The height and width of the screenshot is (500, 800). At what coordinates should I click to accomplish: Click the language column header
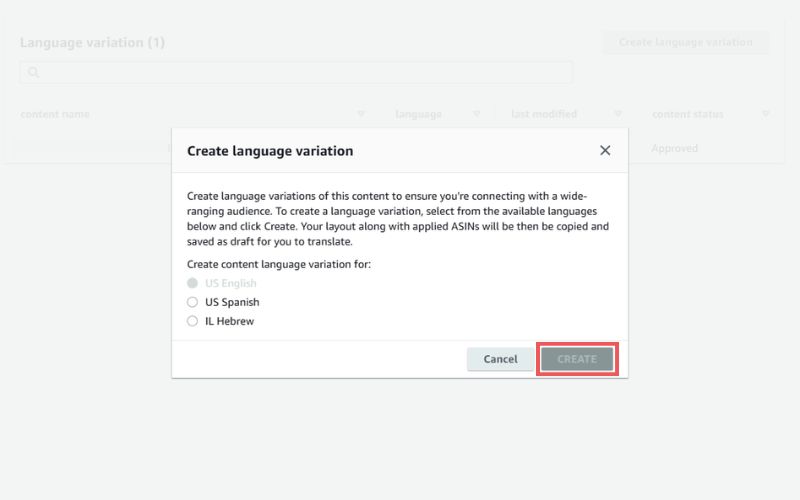click(x=418, y=114)
